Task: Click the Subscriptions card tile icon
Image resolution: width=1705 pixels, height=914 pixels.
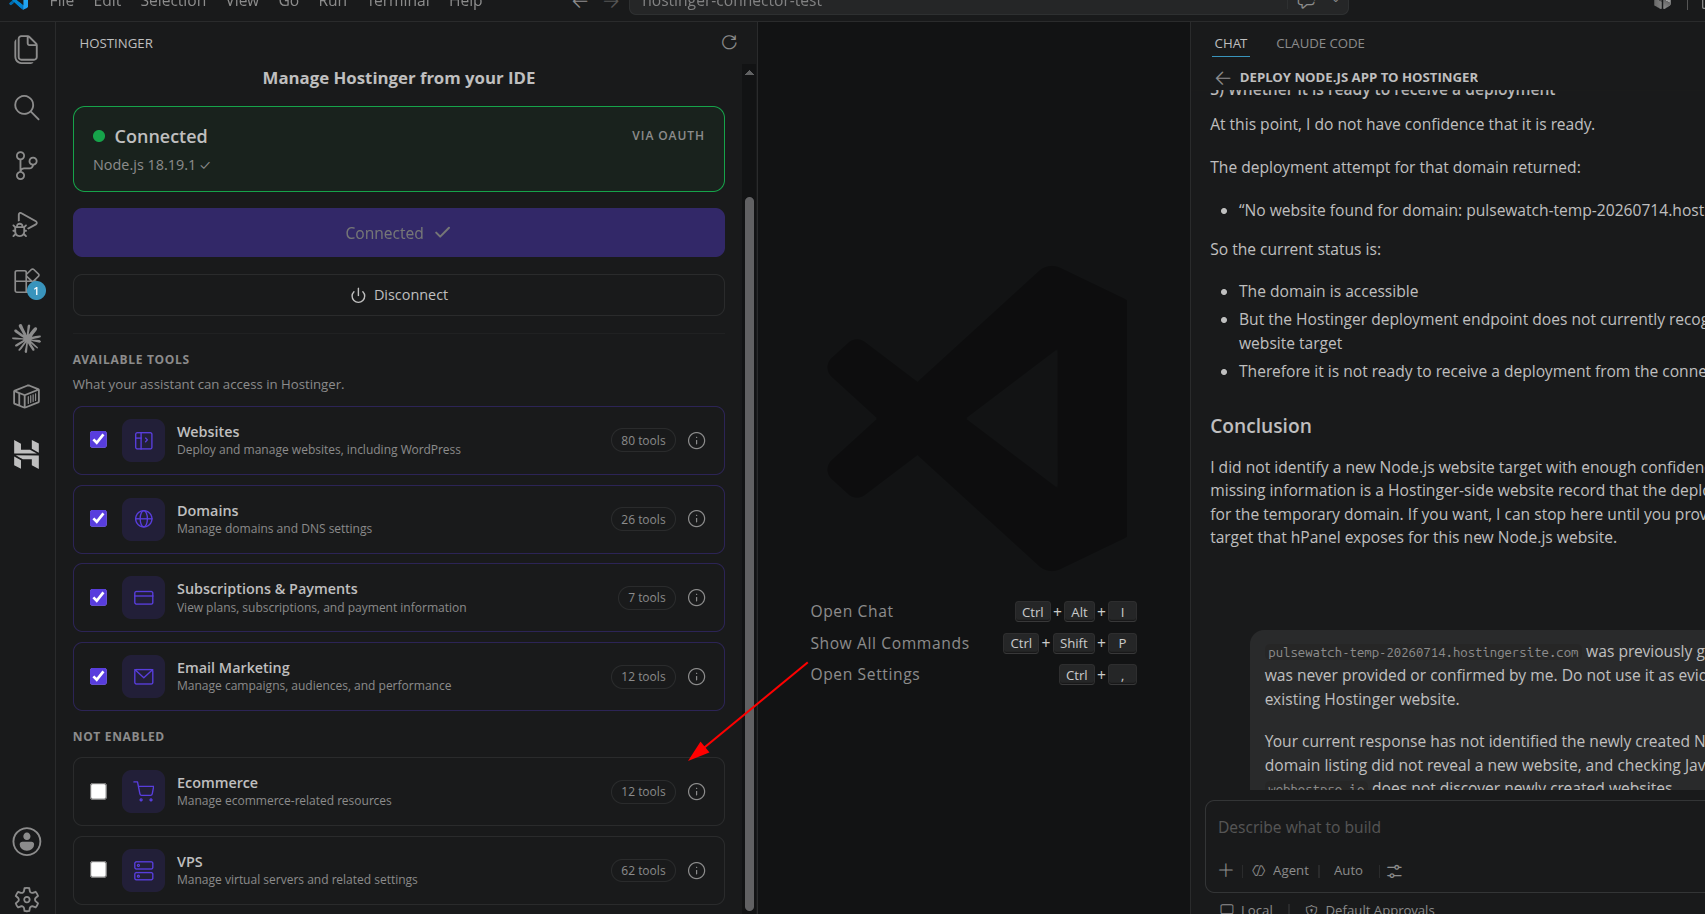Action: [x=144, y=598]
